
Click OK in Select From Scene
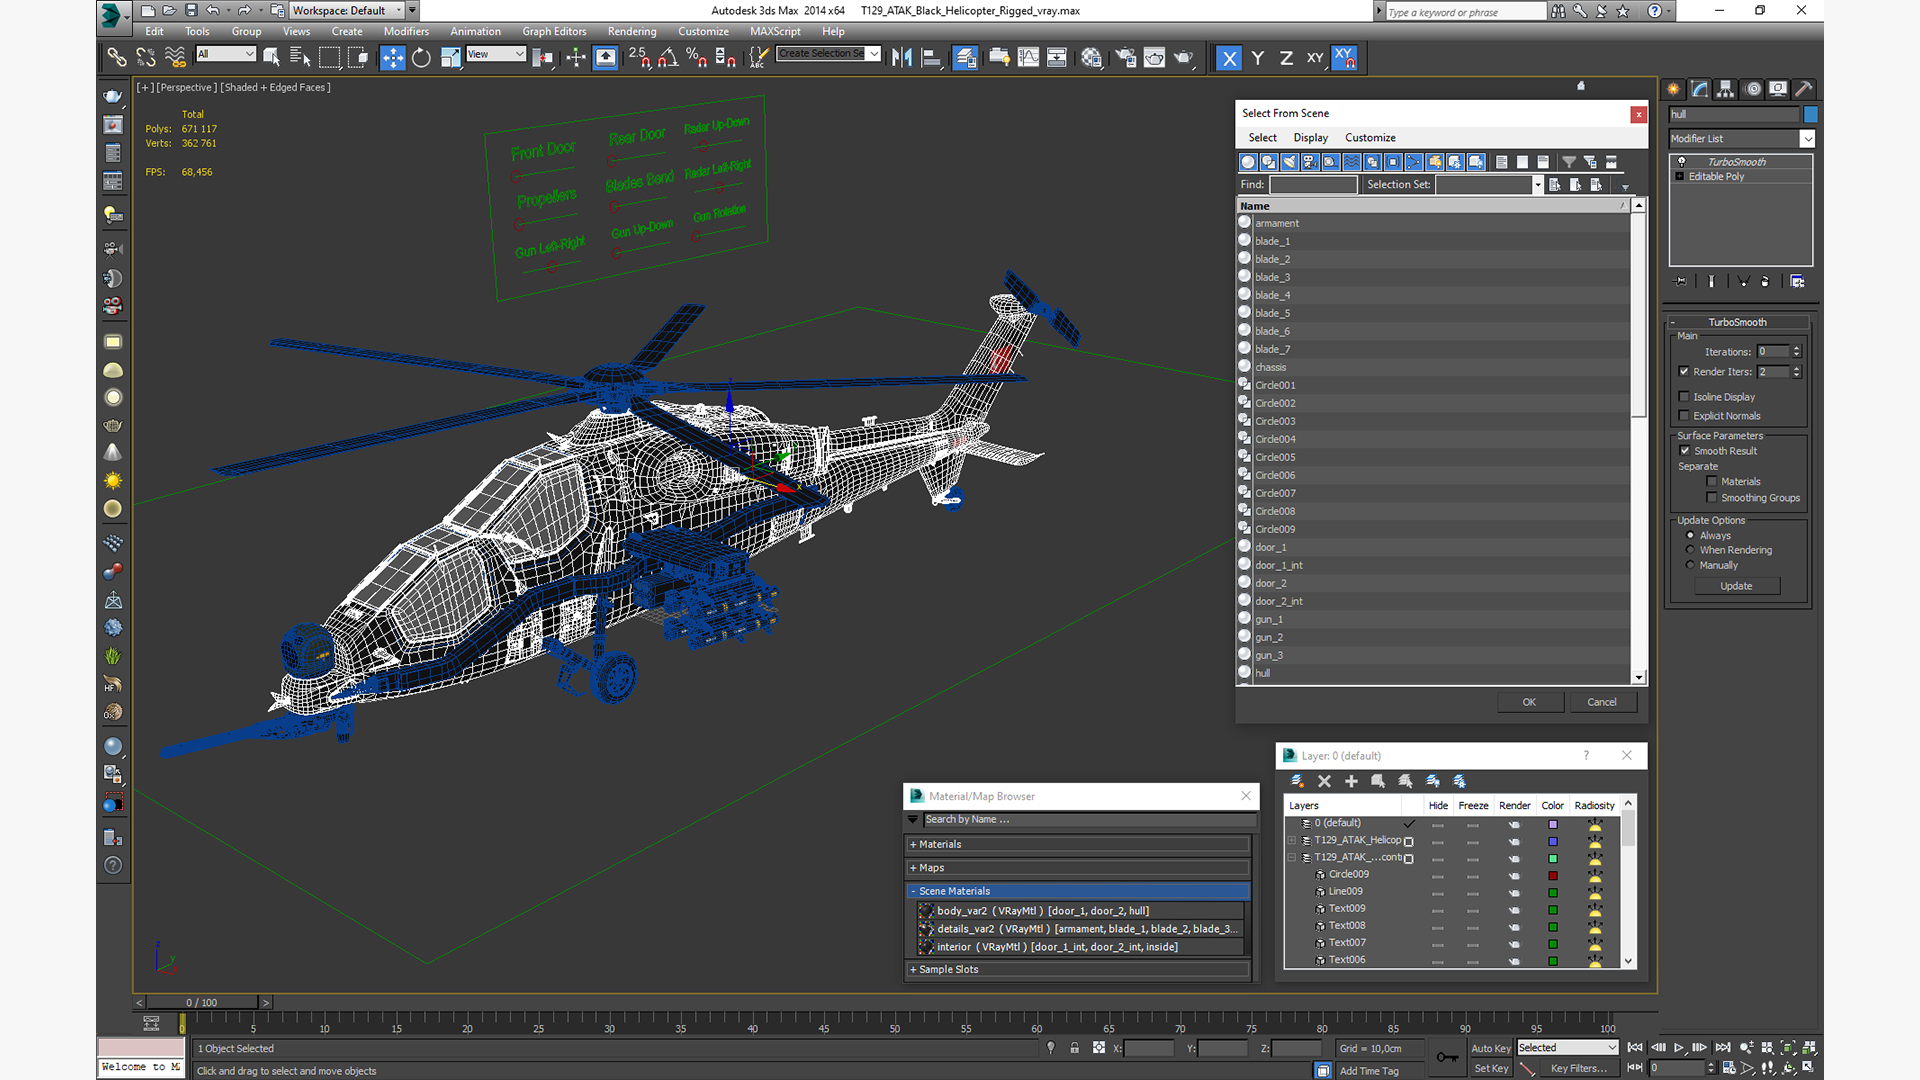(1529, 702)
